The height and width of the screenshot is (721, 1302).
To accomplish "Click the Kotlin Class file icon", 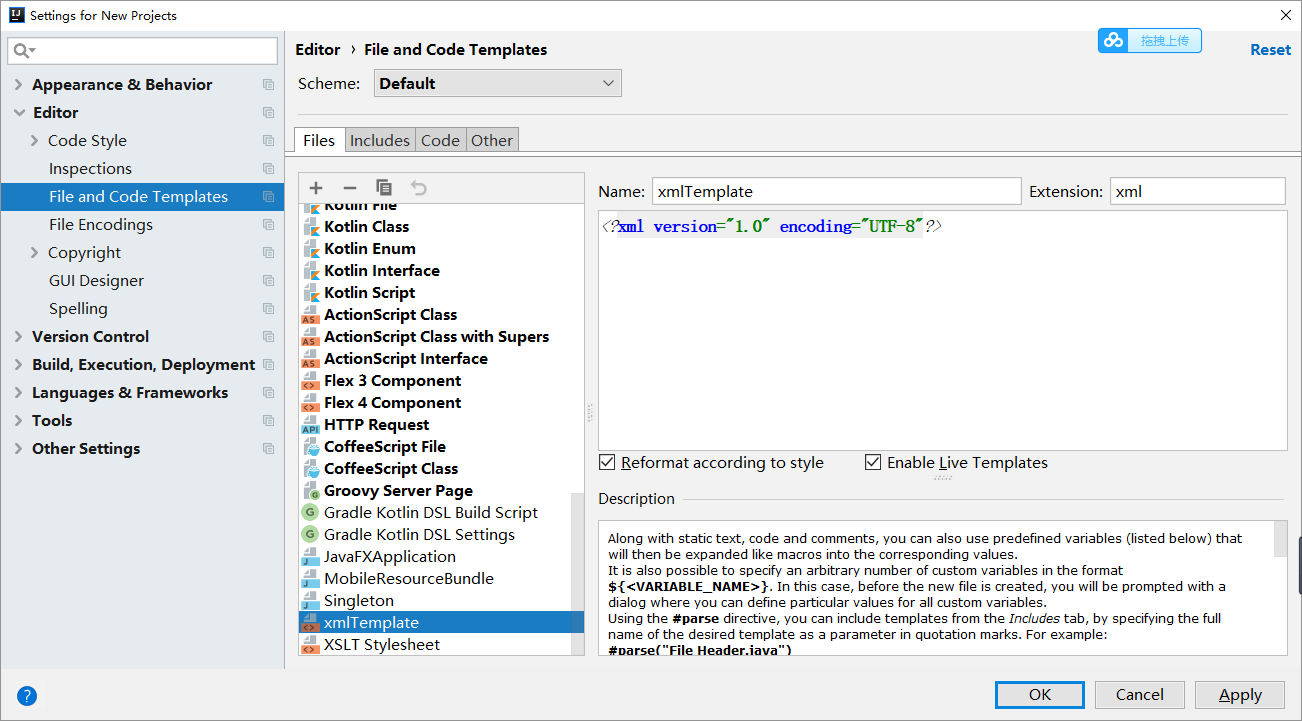I will 310,227.
